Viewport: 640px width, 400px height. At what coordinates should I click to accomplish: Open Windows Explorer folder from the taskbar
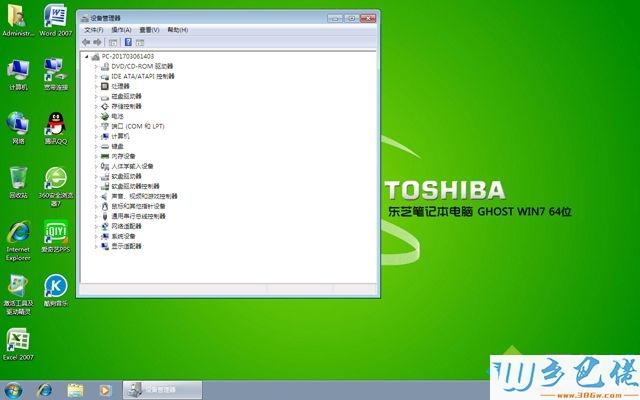pos(75,391)
